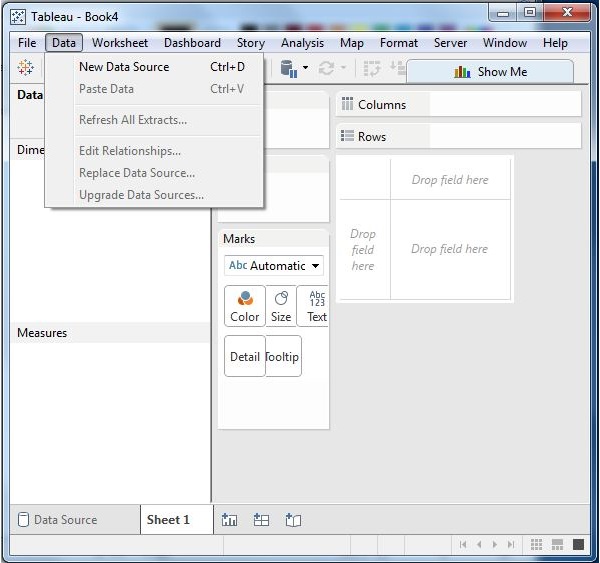Image resolution: width=600 pixels, height=563 pixels.
Task: Click the Tableau start page logo icon
Action: click(25, 68)
